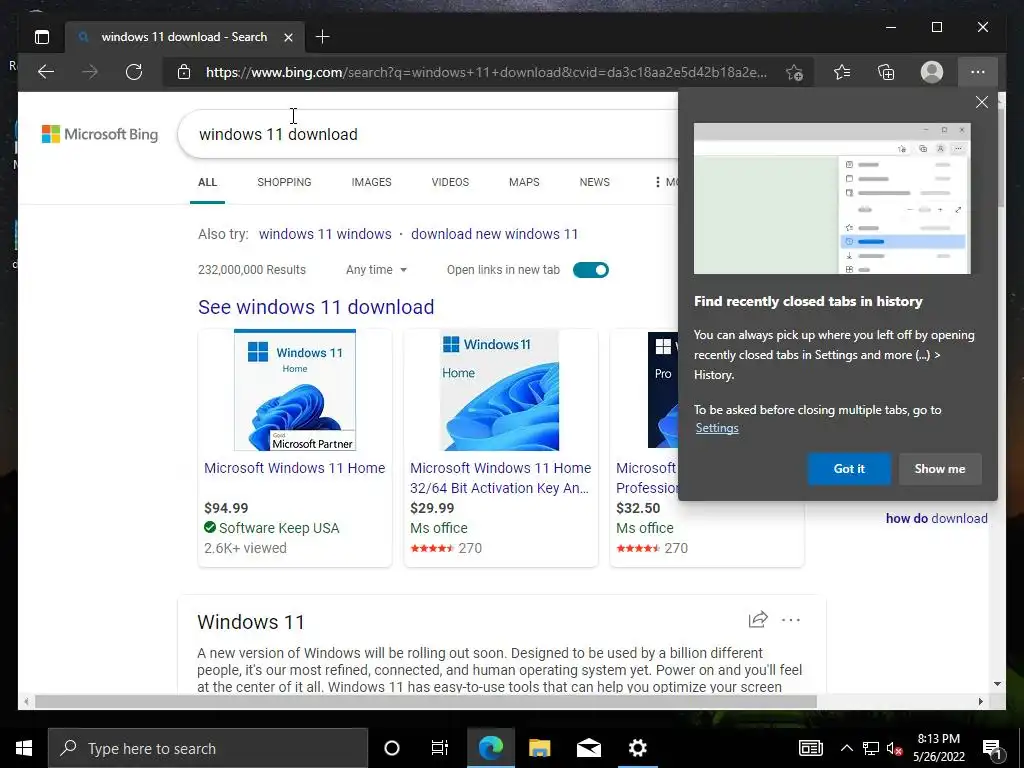
Task: Open Cortana circle icon
Action: 392,748
